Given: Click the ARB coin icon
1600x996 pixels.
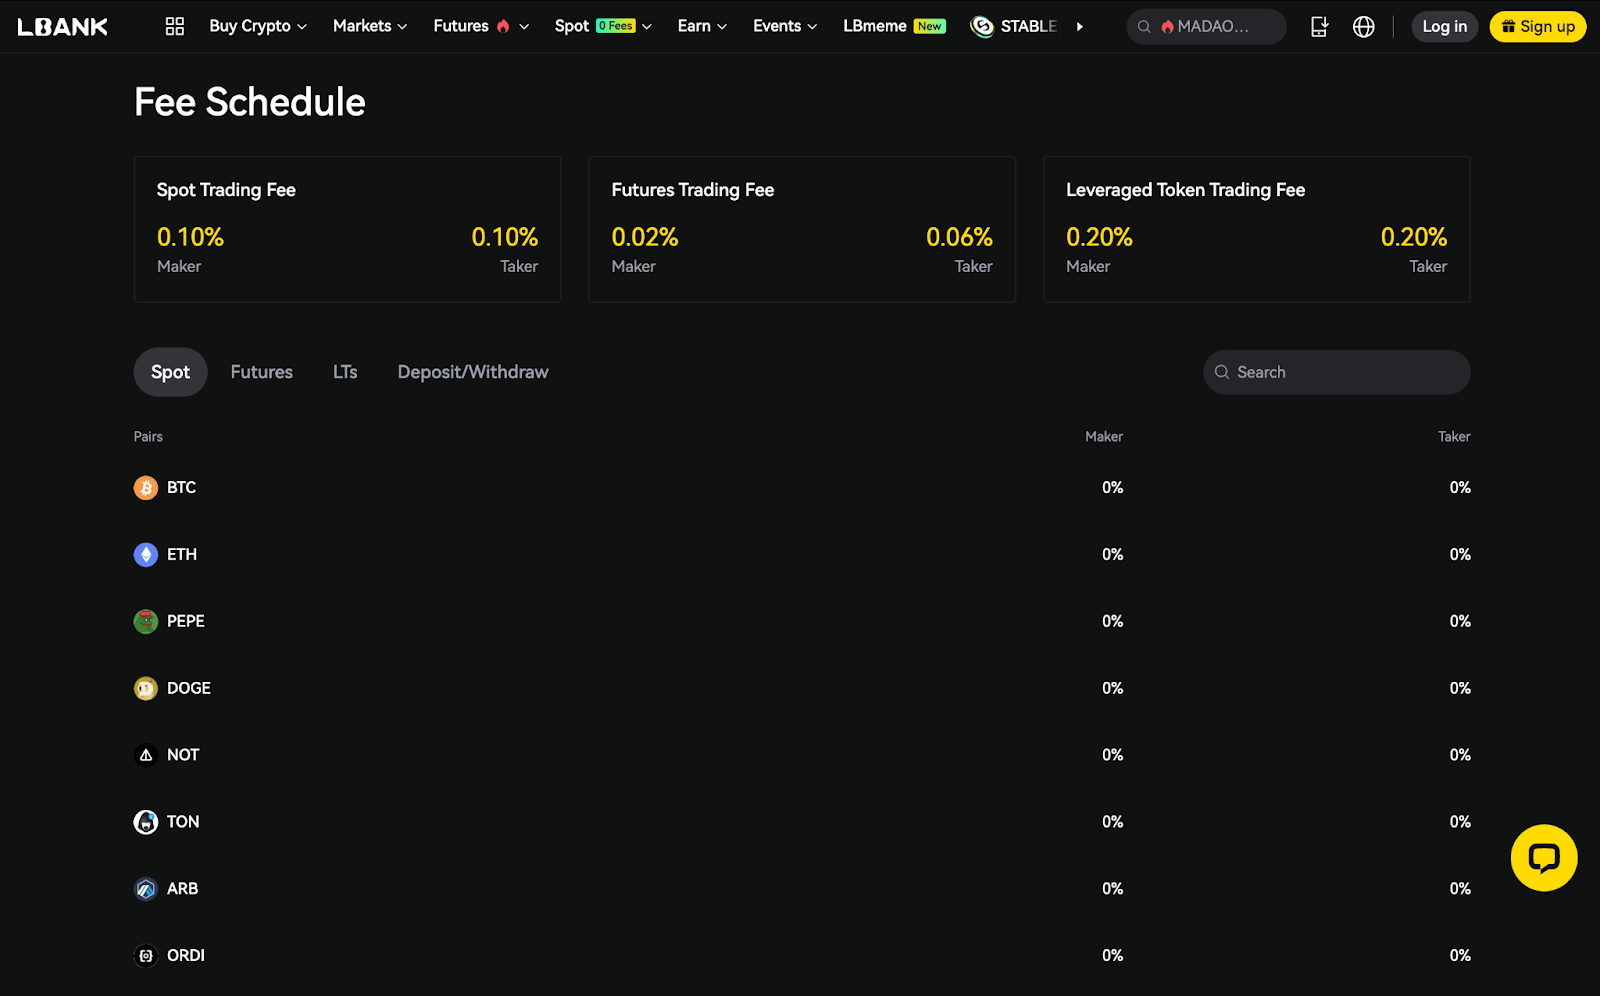Looking at the screenshot, I should (146, 889).
